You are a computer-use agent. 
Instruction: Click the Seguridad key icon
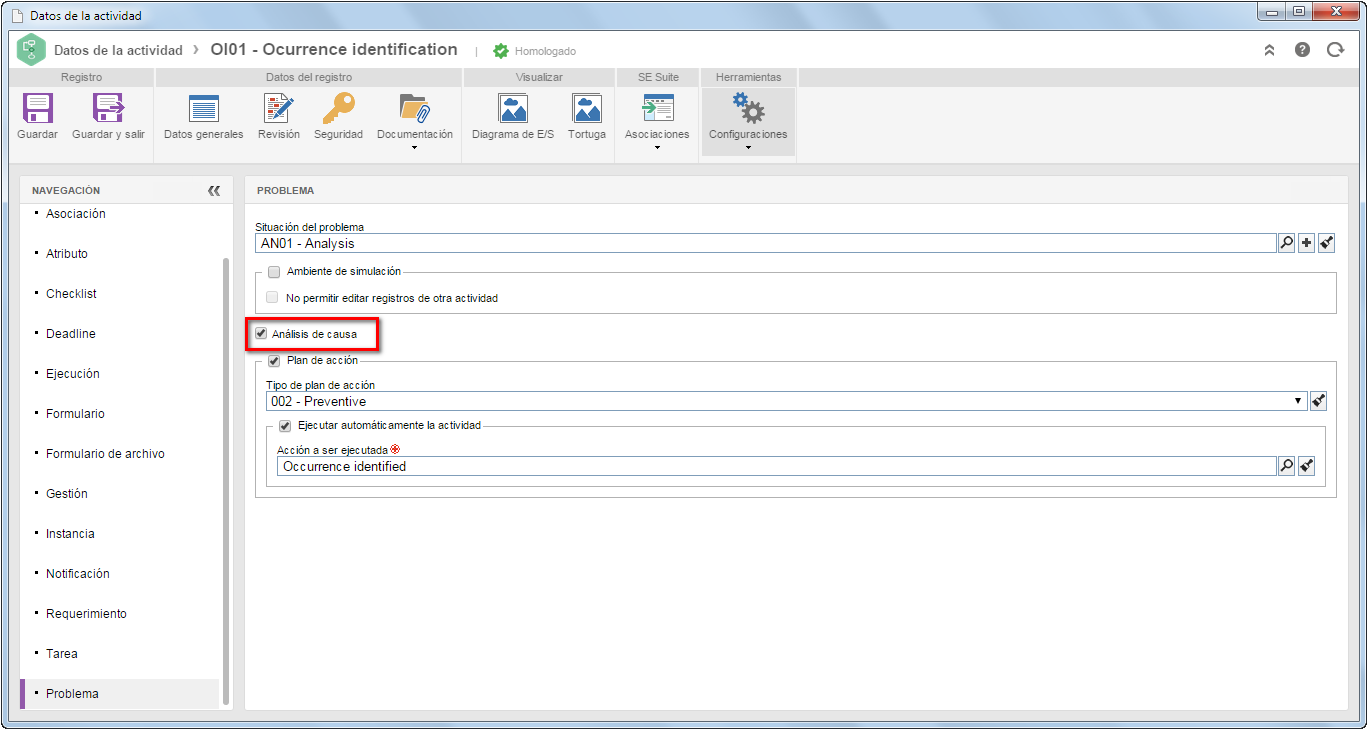[x=338, y=109]
